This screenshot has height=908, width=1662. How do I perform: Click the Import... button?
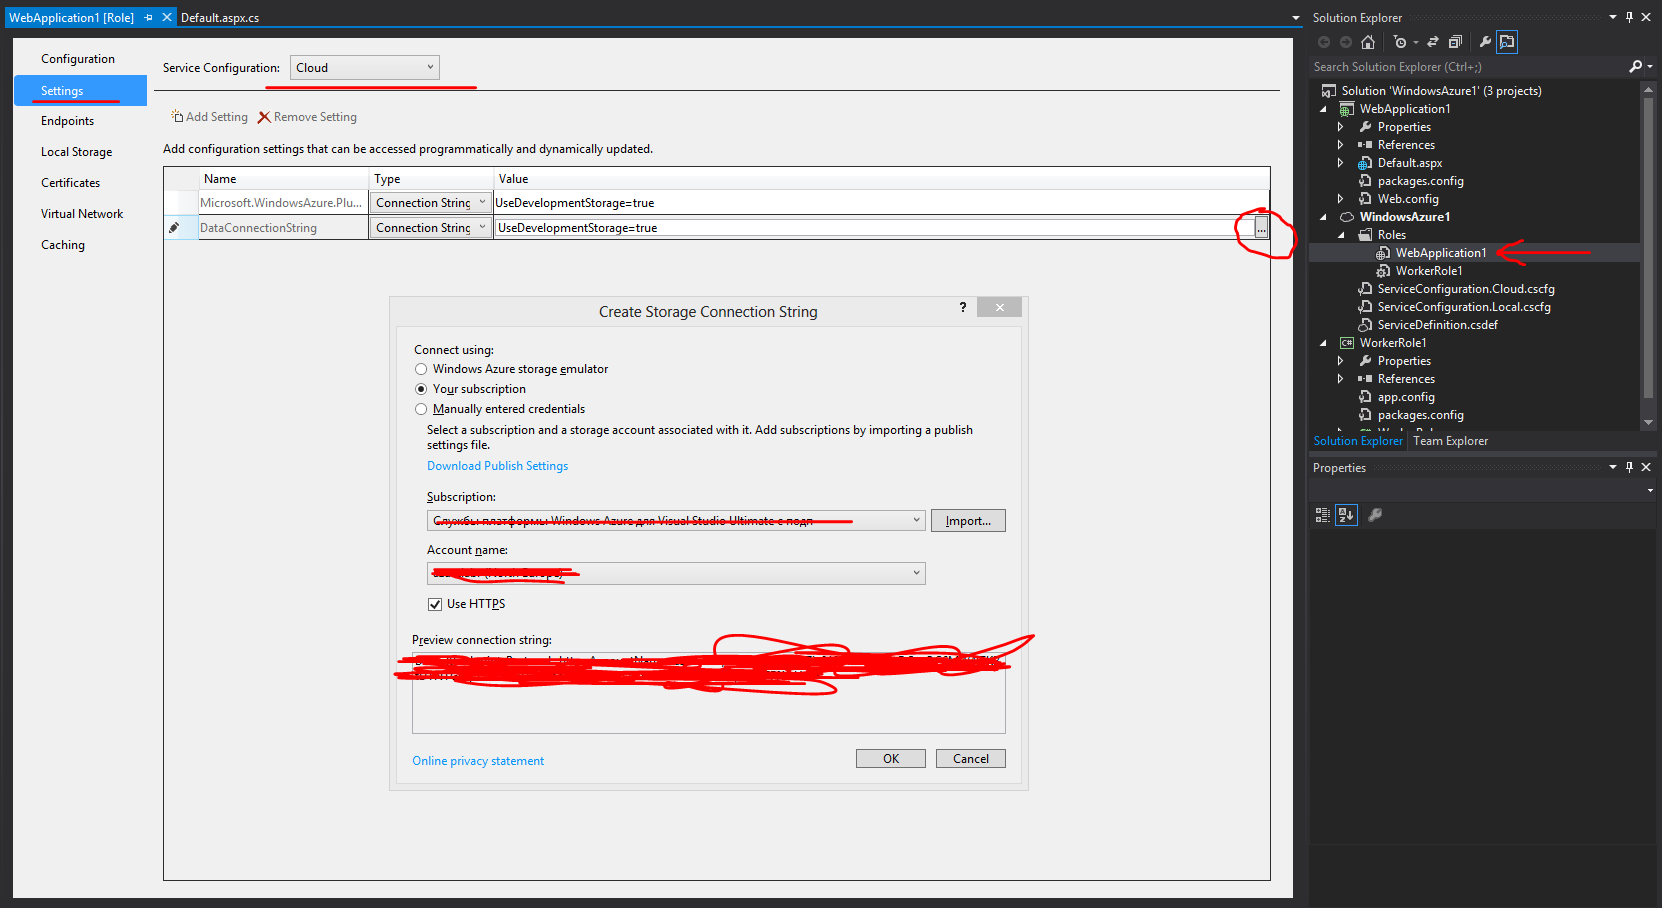(x=968, y=521)
